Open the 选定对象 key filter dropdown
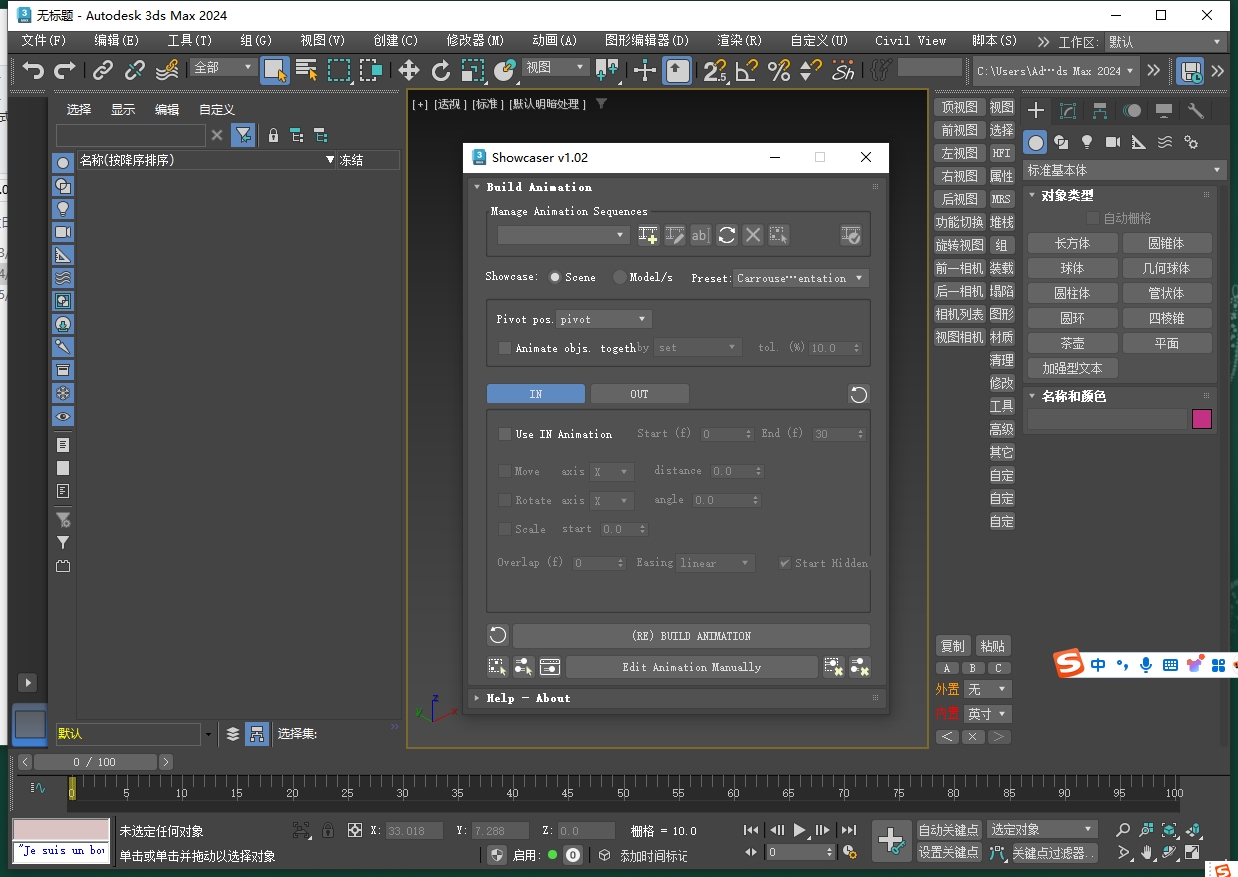 point(1043,829)
